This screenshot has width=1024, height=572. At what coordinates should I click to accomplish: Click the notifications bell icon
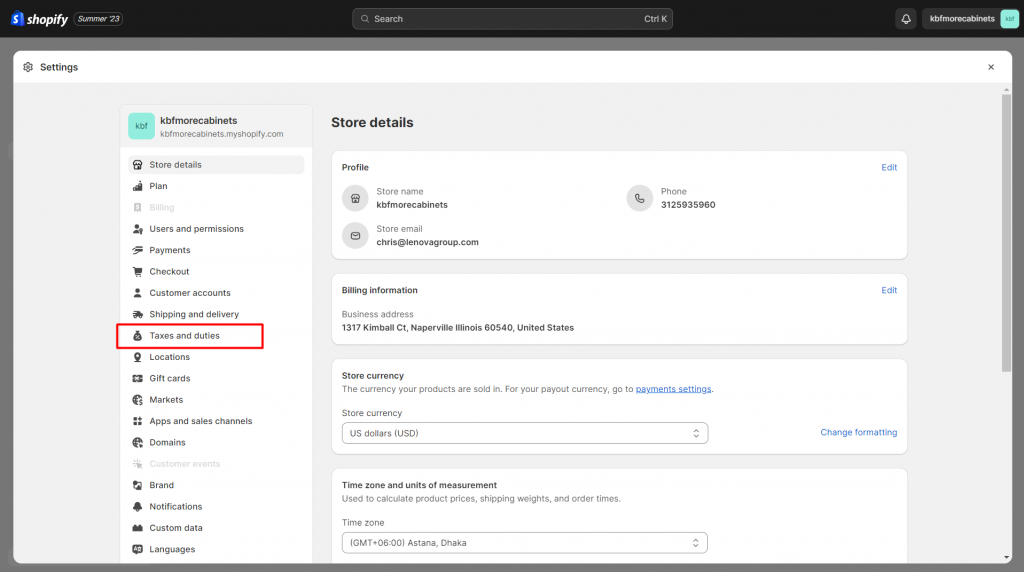[x=906, y=19]
